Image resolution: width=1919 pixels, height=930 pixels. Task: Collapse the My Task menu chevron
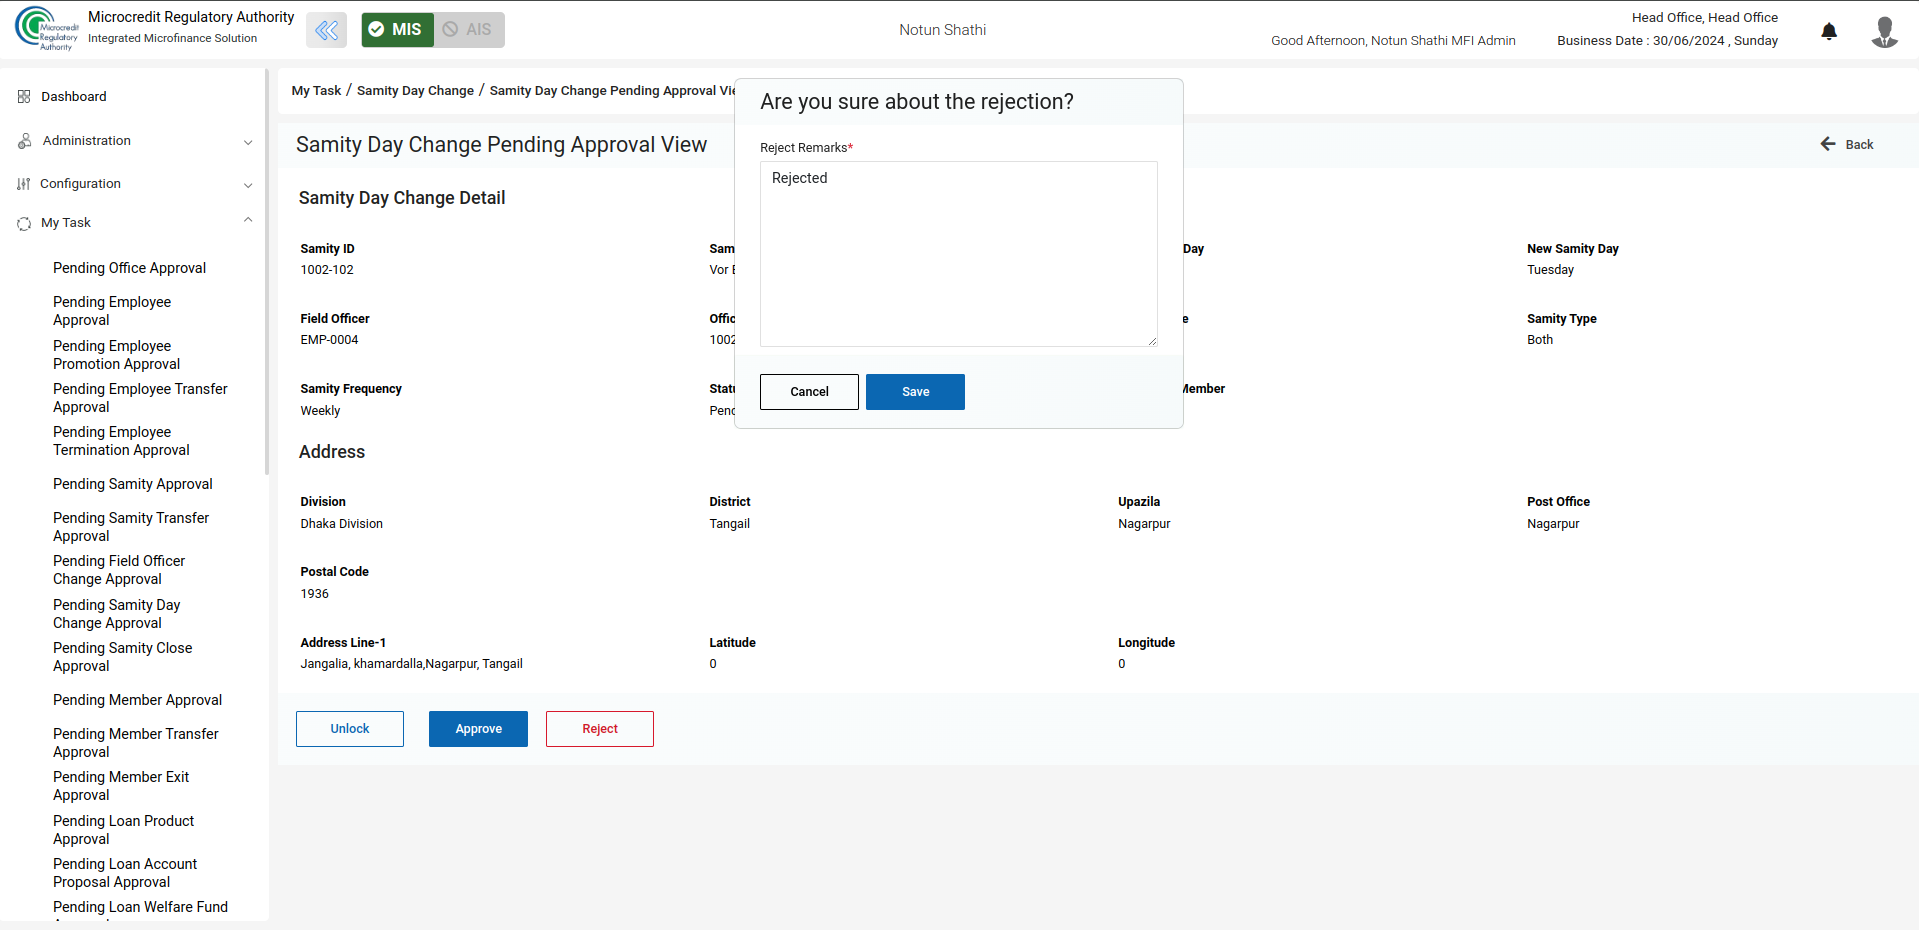(x=248, y=221)
